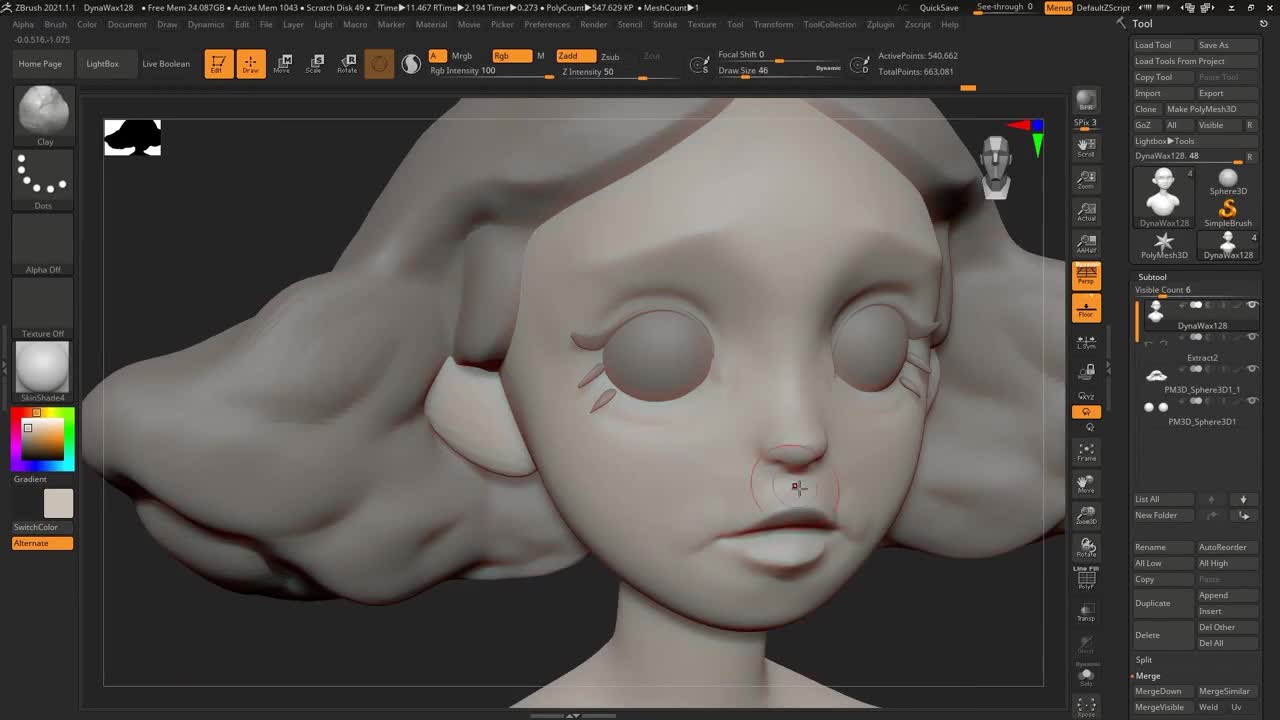Collapse the Merge section

point(1147,676)
